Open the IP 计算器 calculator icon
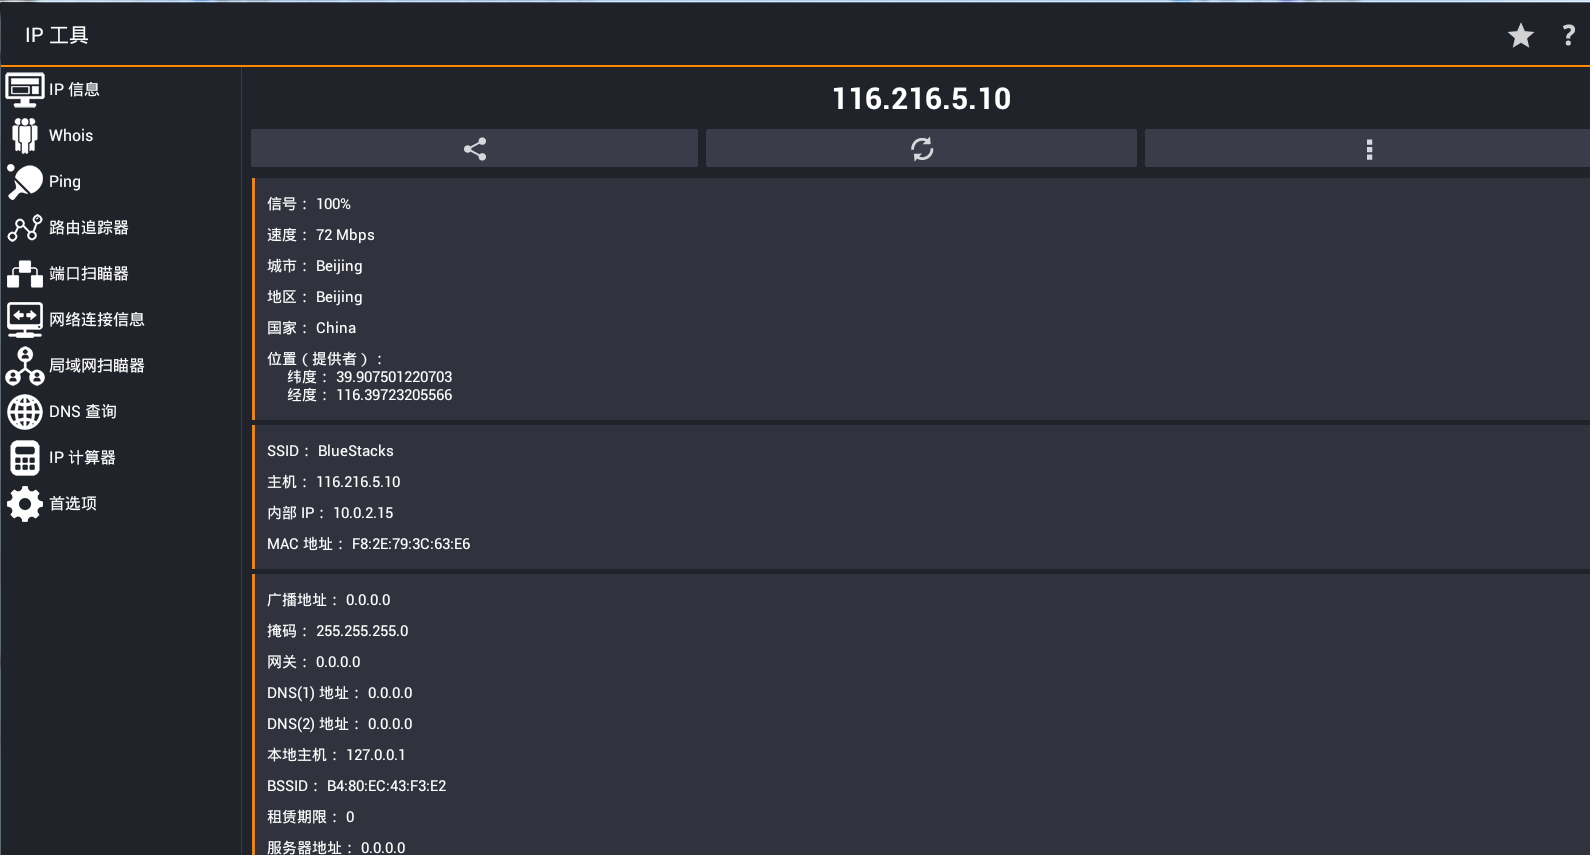The image size is (1590, 855). pos(25,458)
